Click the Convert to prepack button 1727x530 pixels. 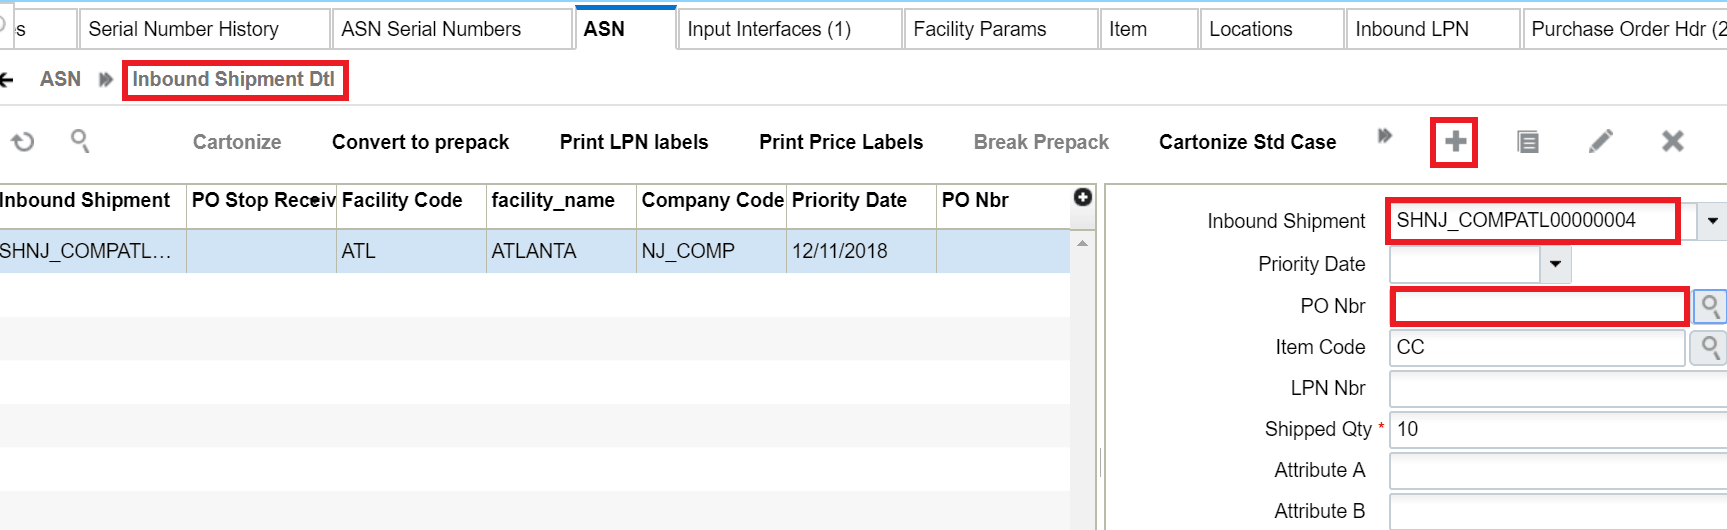[420, 142]
